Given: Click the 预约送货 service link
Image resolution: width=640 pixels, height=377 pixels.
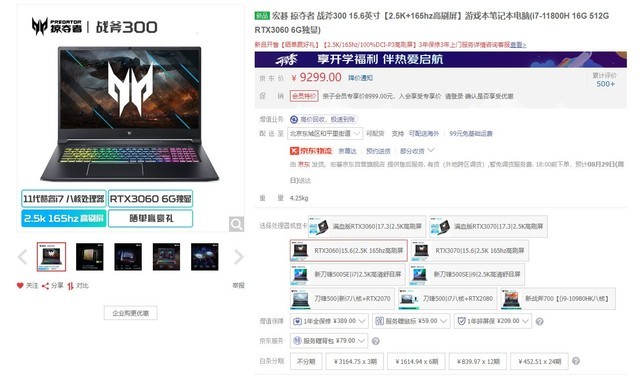Looking at the screenshot, I should point(378,151).
